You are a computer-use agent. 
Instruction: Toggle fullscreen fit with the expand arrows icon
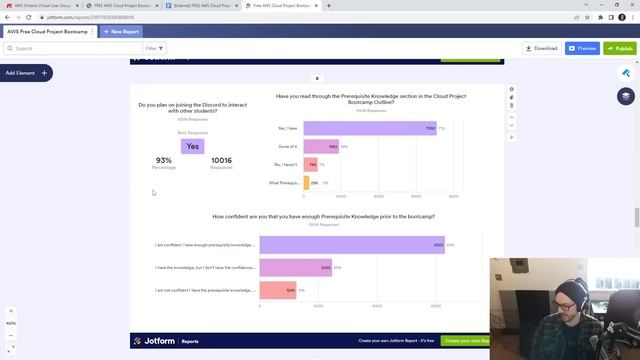pos(11,349)
